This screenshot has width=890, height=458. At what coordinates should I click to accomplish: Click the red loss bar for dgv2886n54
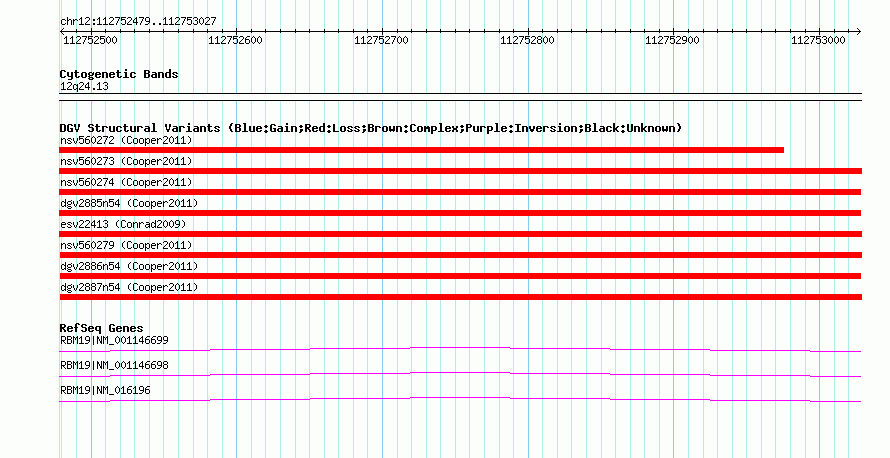click(x=460, y=276)
